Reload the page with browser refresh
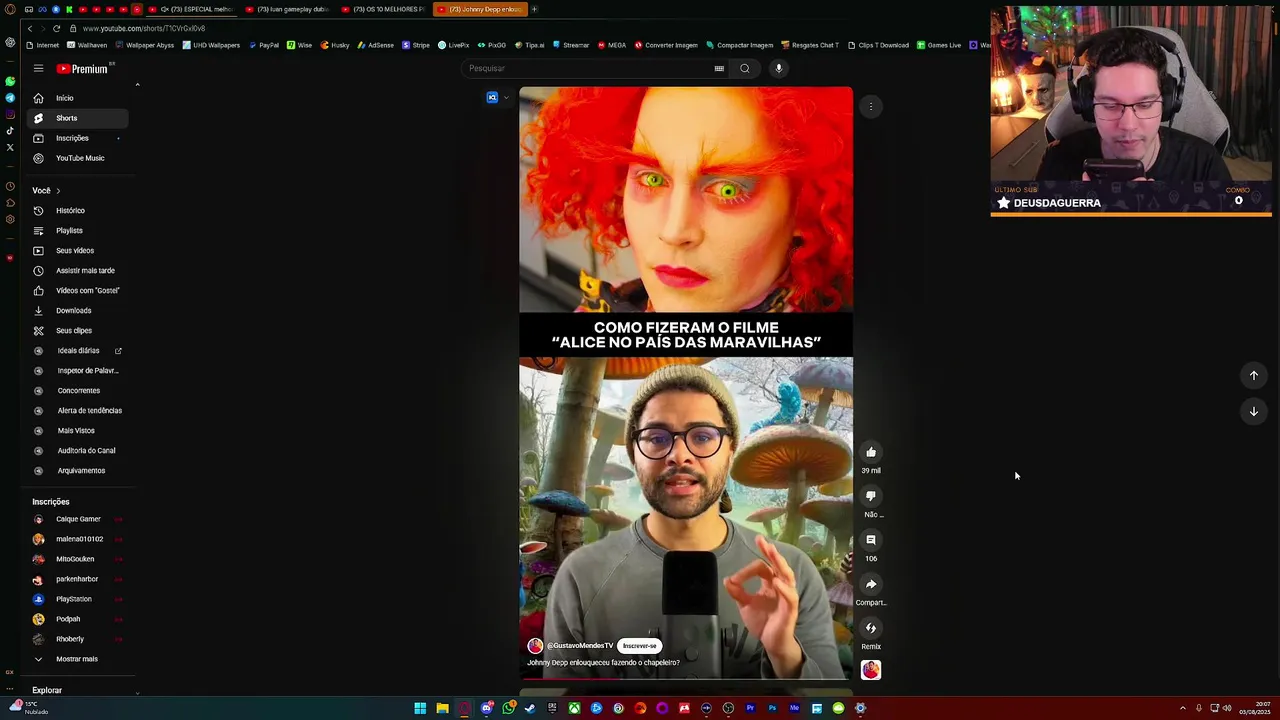 pos(56,28)
